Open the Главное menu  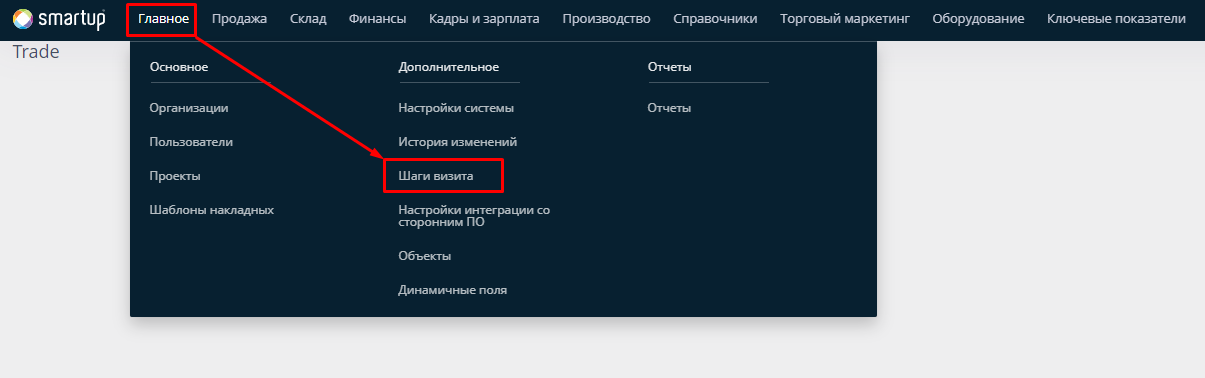163,19
